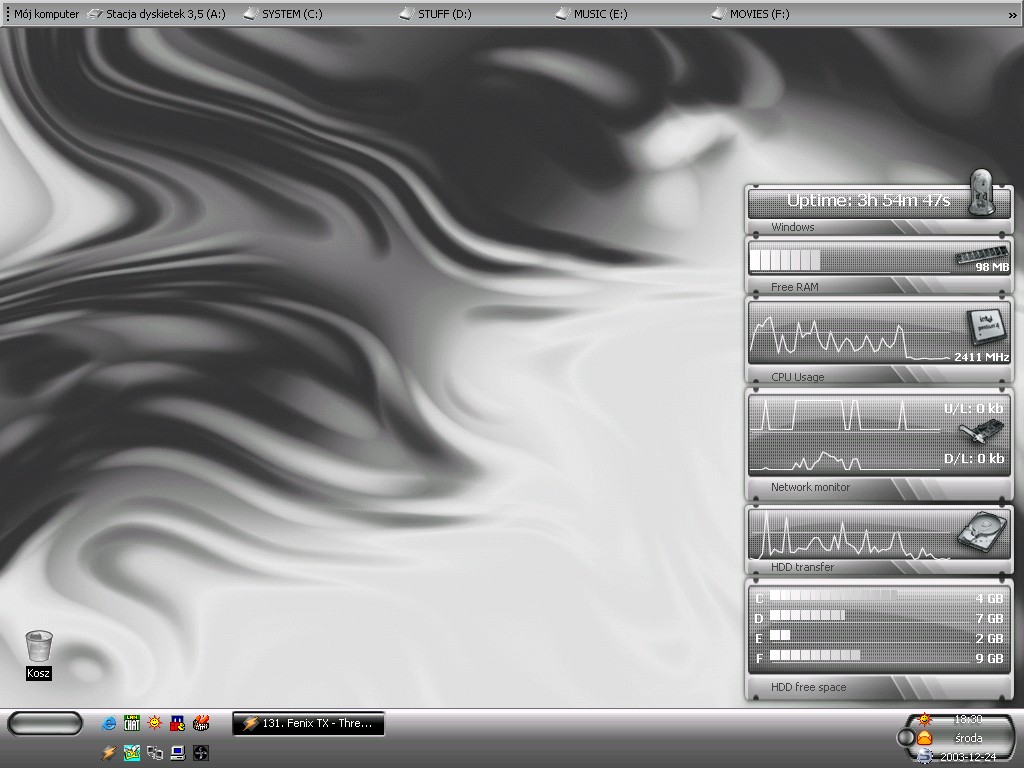Open the red and blue Pac-Man-style shortcut

coord(178,723)
